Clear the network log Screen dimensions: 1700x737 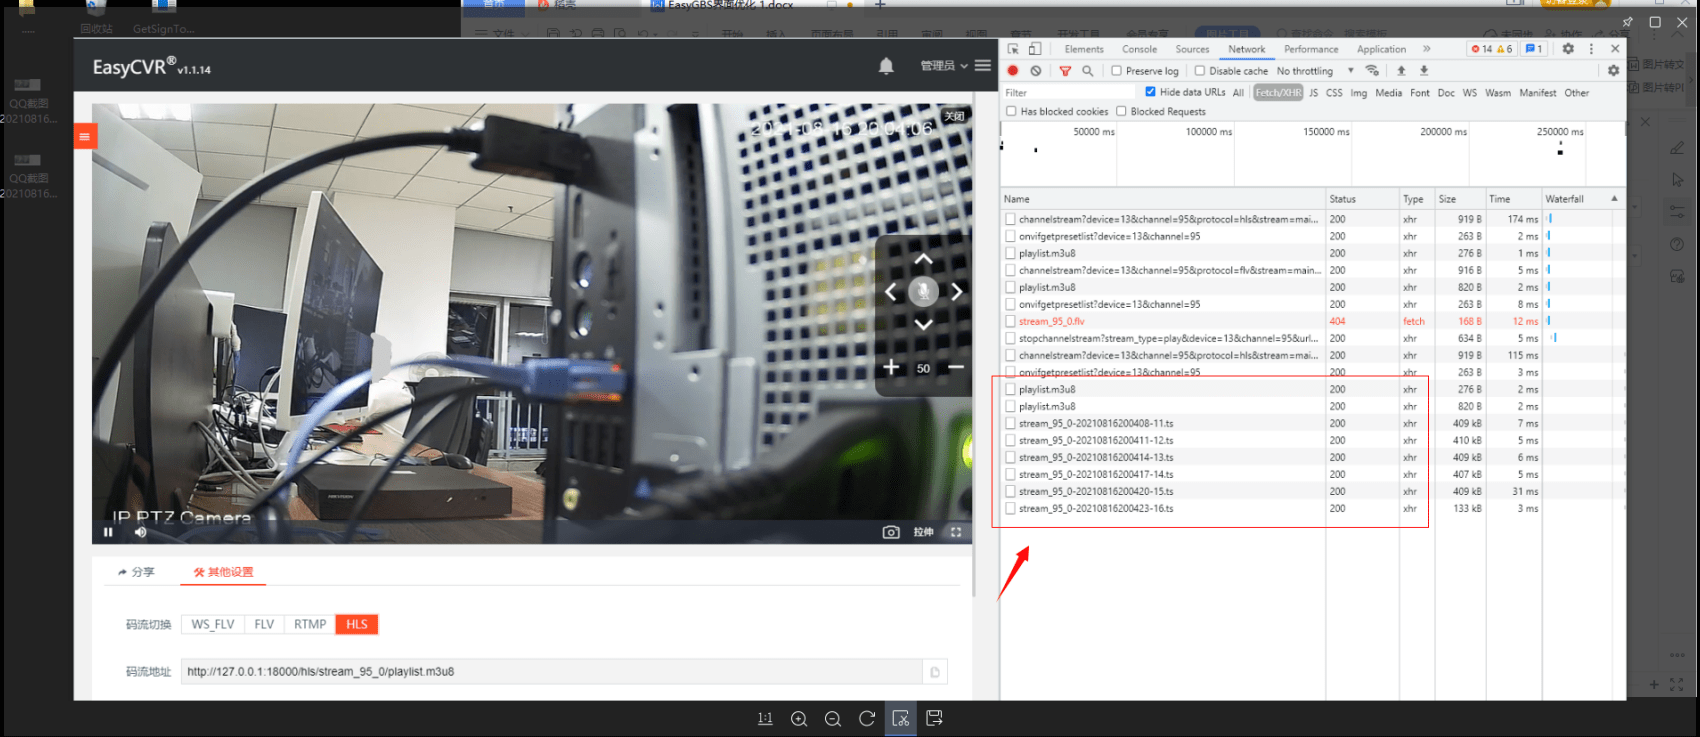point(1036,71)
